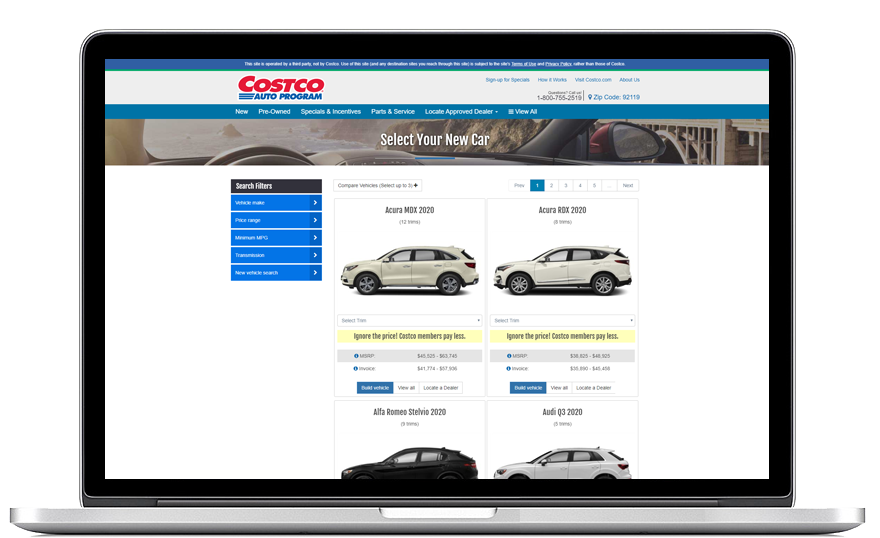This screenshot has height=538, width=880.
Task: Open Specials & Incentives menu item
Action: click(331, 112)
